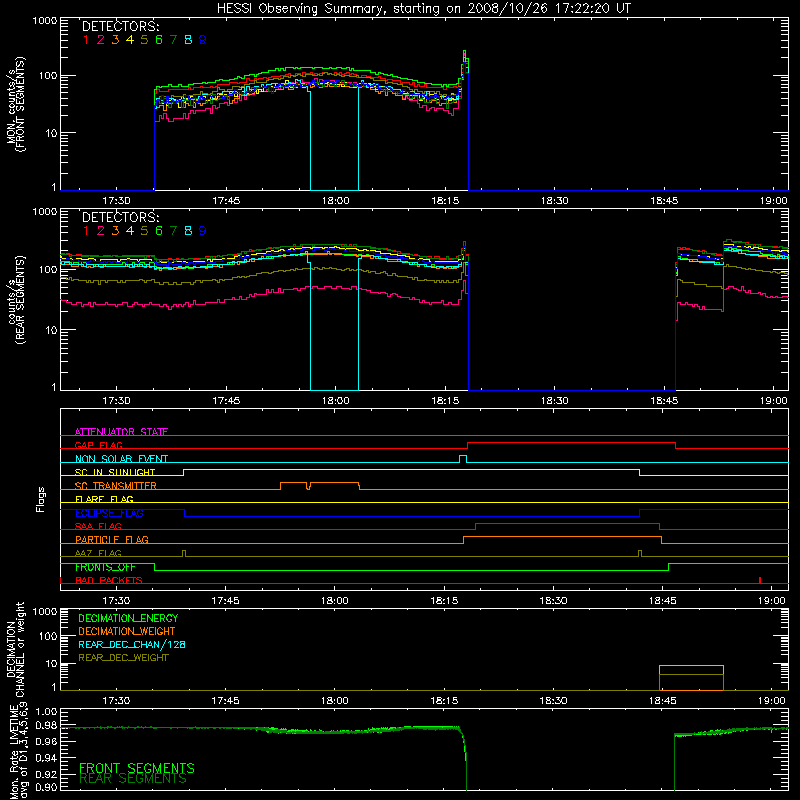Click the FLARE_FLAG label
The width and height of the screenshot is (800, 800).
[x=104, y=499]
